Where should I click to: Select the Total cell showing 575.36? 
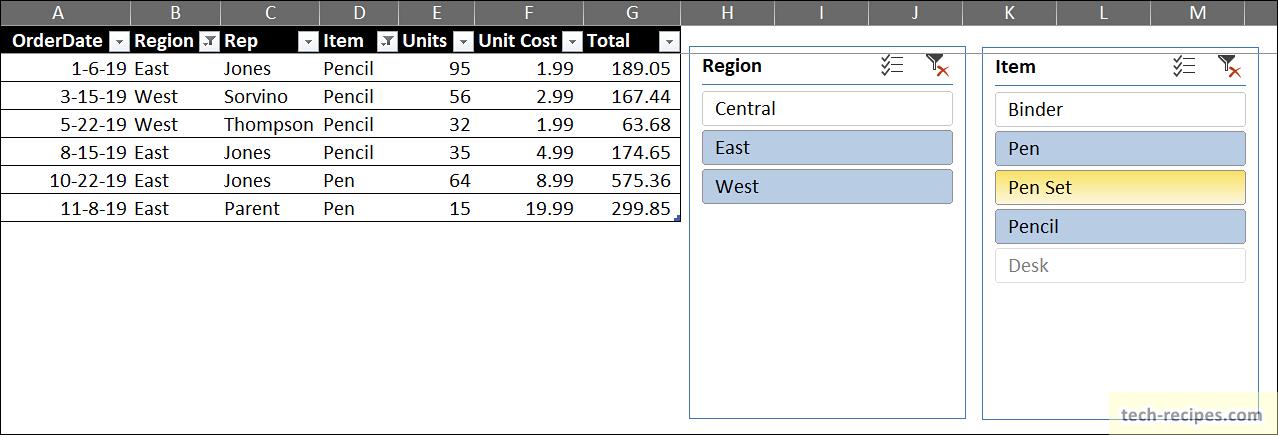[632, 181]
